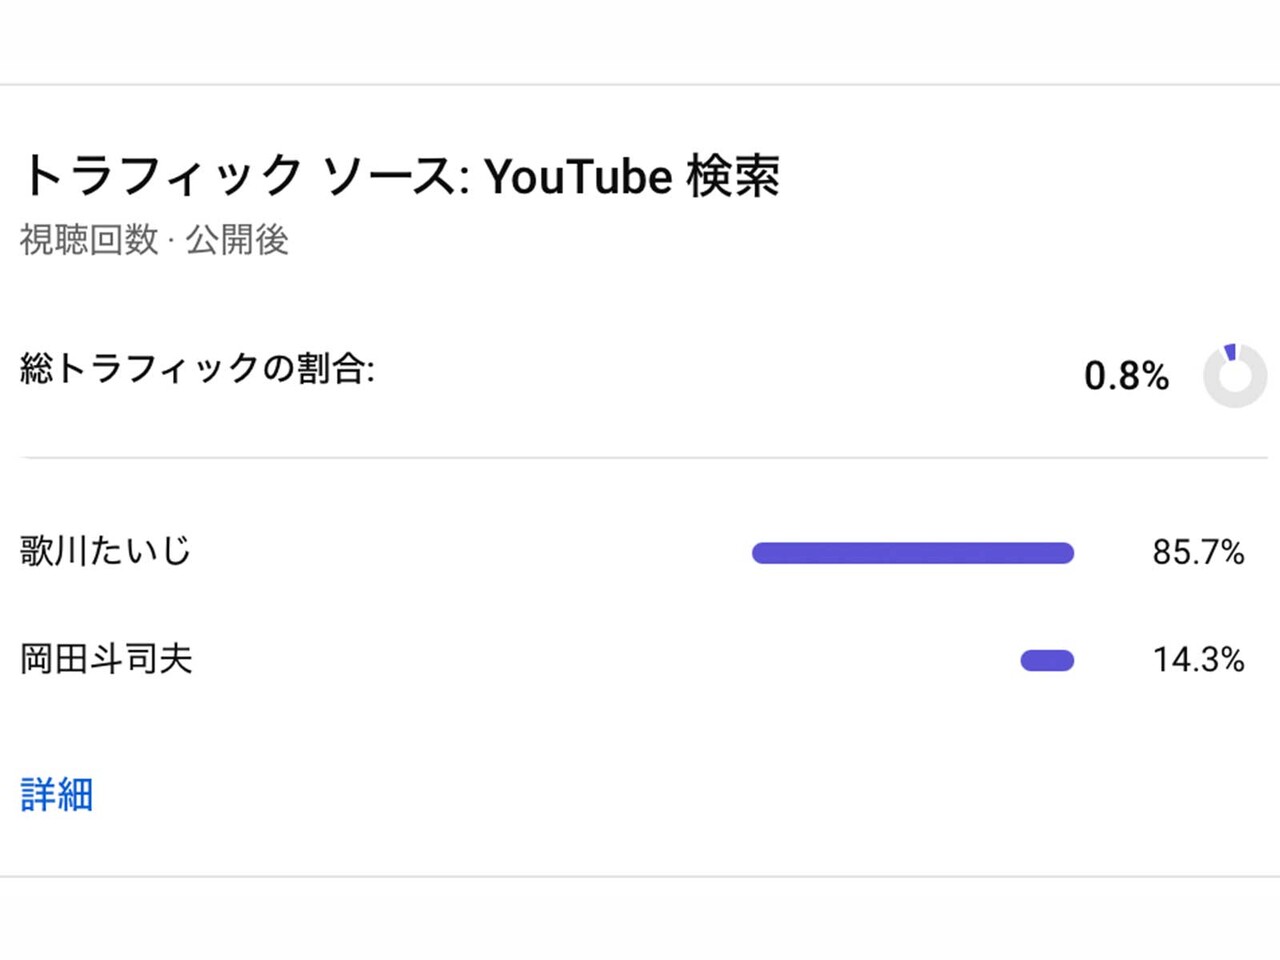Click the 視聴回数 subtitle text
Screen dimensions: 1280x960
[89, 240]
